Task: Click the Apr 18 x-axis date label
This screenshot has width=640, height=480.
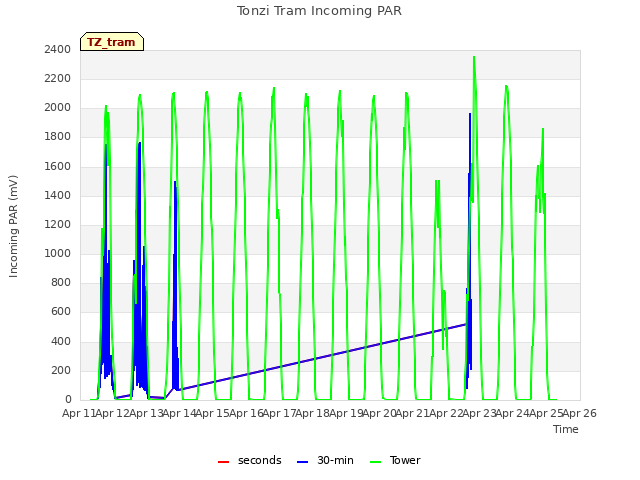Action: (312, 413)
